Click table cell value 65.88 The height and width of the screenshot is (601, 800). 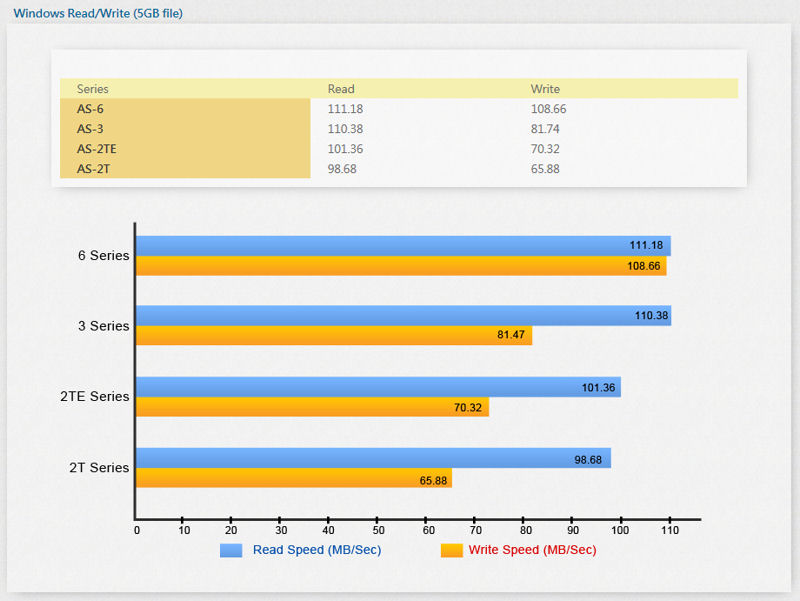click(545, 169)
